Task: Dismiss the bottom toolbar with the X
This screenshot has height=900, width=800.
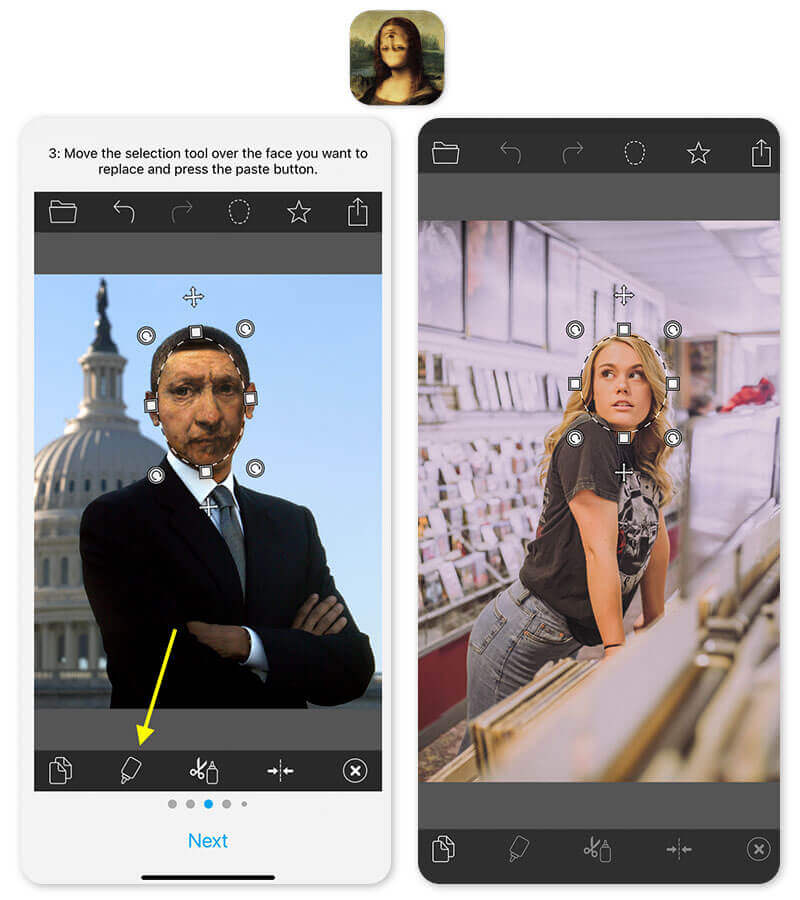Action: tap(353, 768)
